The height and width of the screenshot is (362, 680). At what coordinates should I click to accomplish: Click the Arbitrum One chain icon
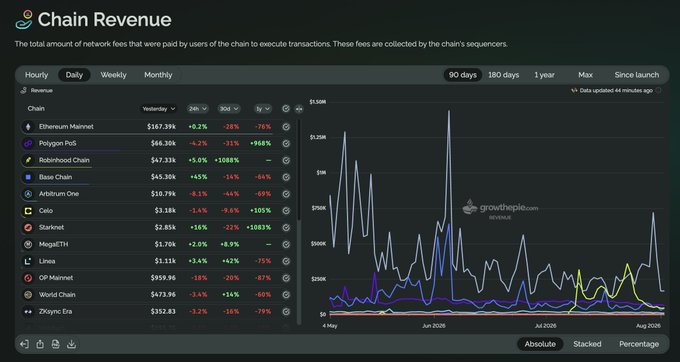[x=29, y=194]
